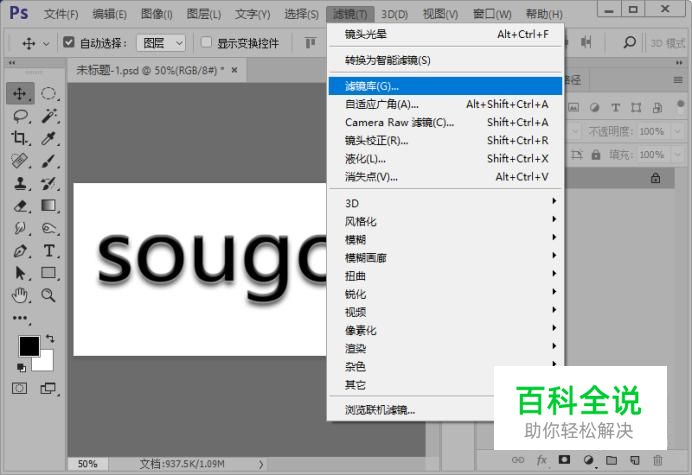Select the Horizontal Type tool

point(49,251)
